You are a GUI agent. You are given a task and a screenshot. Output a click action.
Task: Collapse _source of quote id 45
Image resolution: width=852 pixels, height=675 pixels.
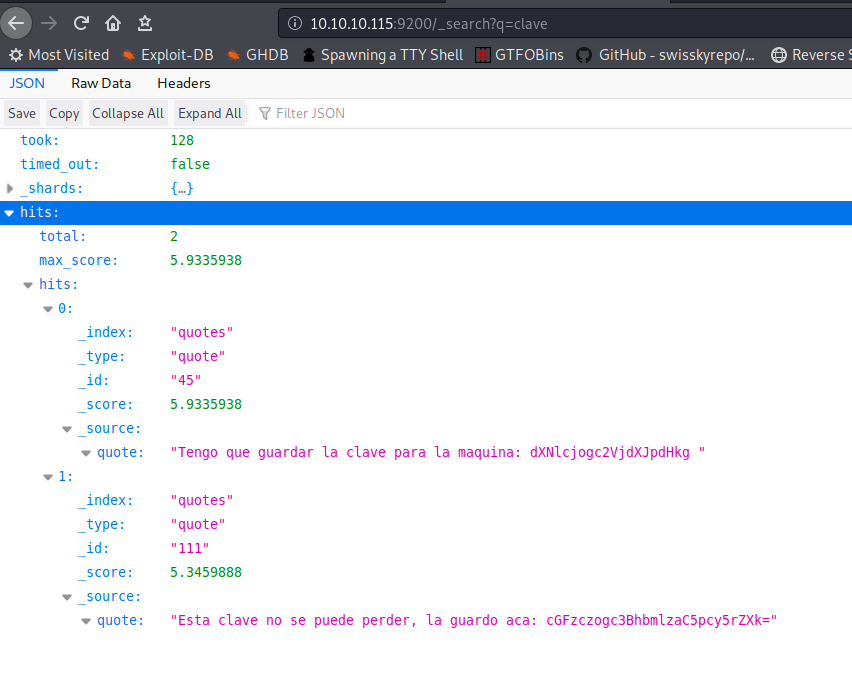(x=67, y=429)
